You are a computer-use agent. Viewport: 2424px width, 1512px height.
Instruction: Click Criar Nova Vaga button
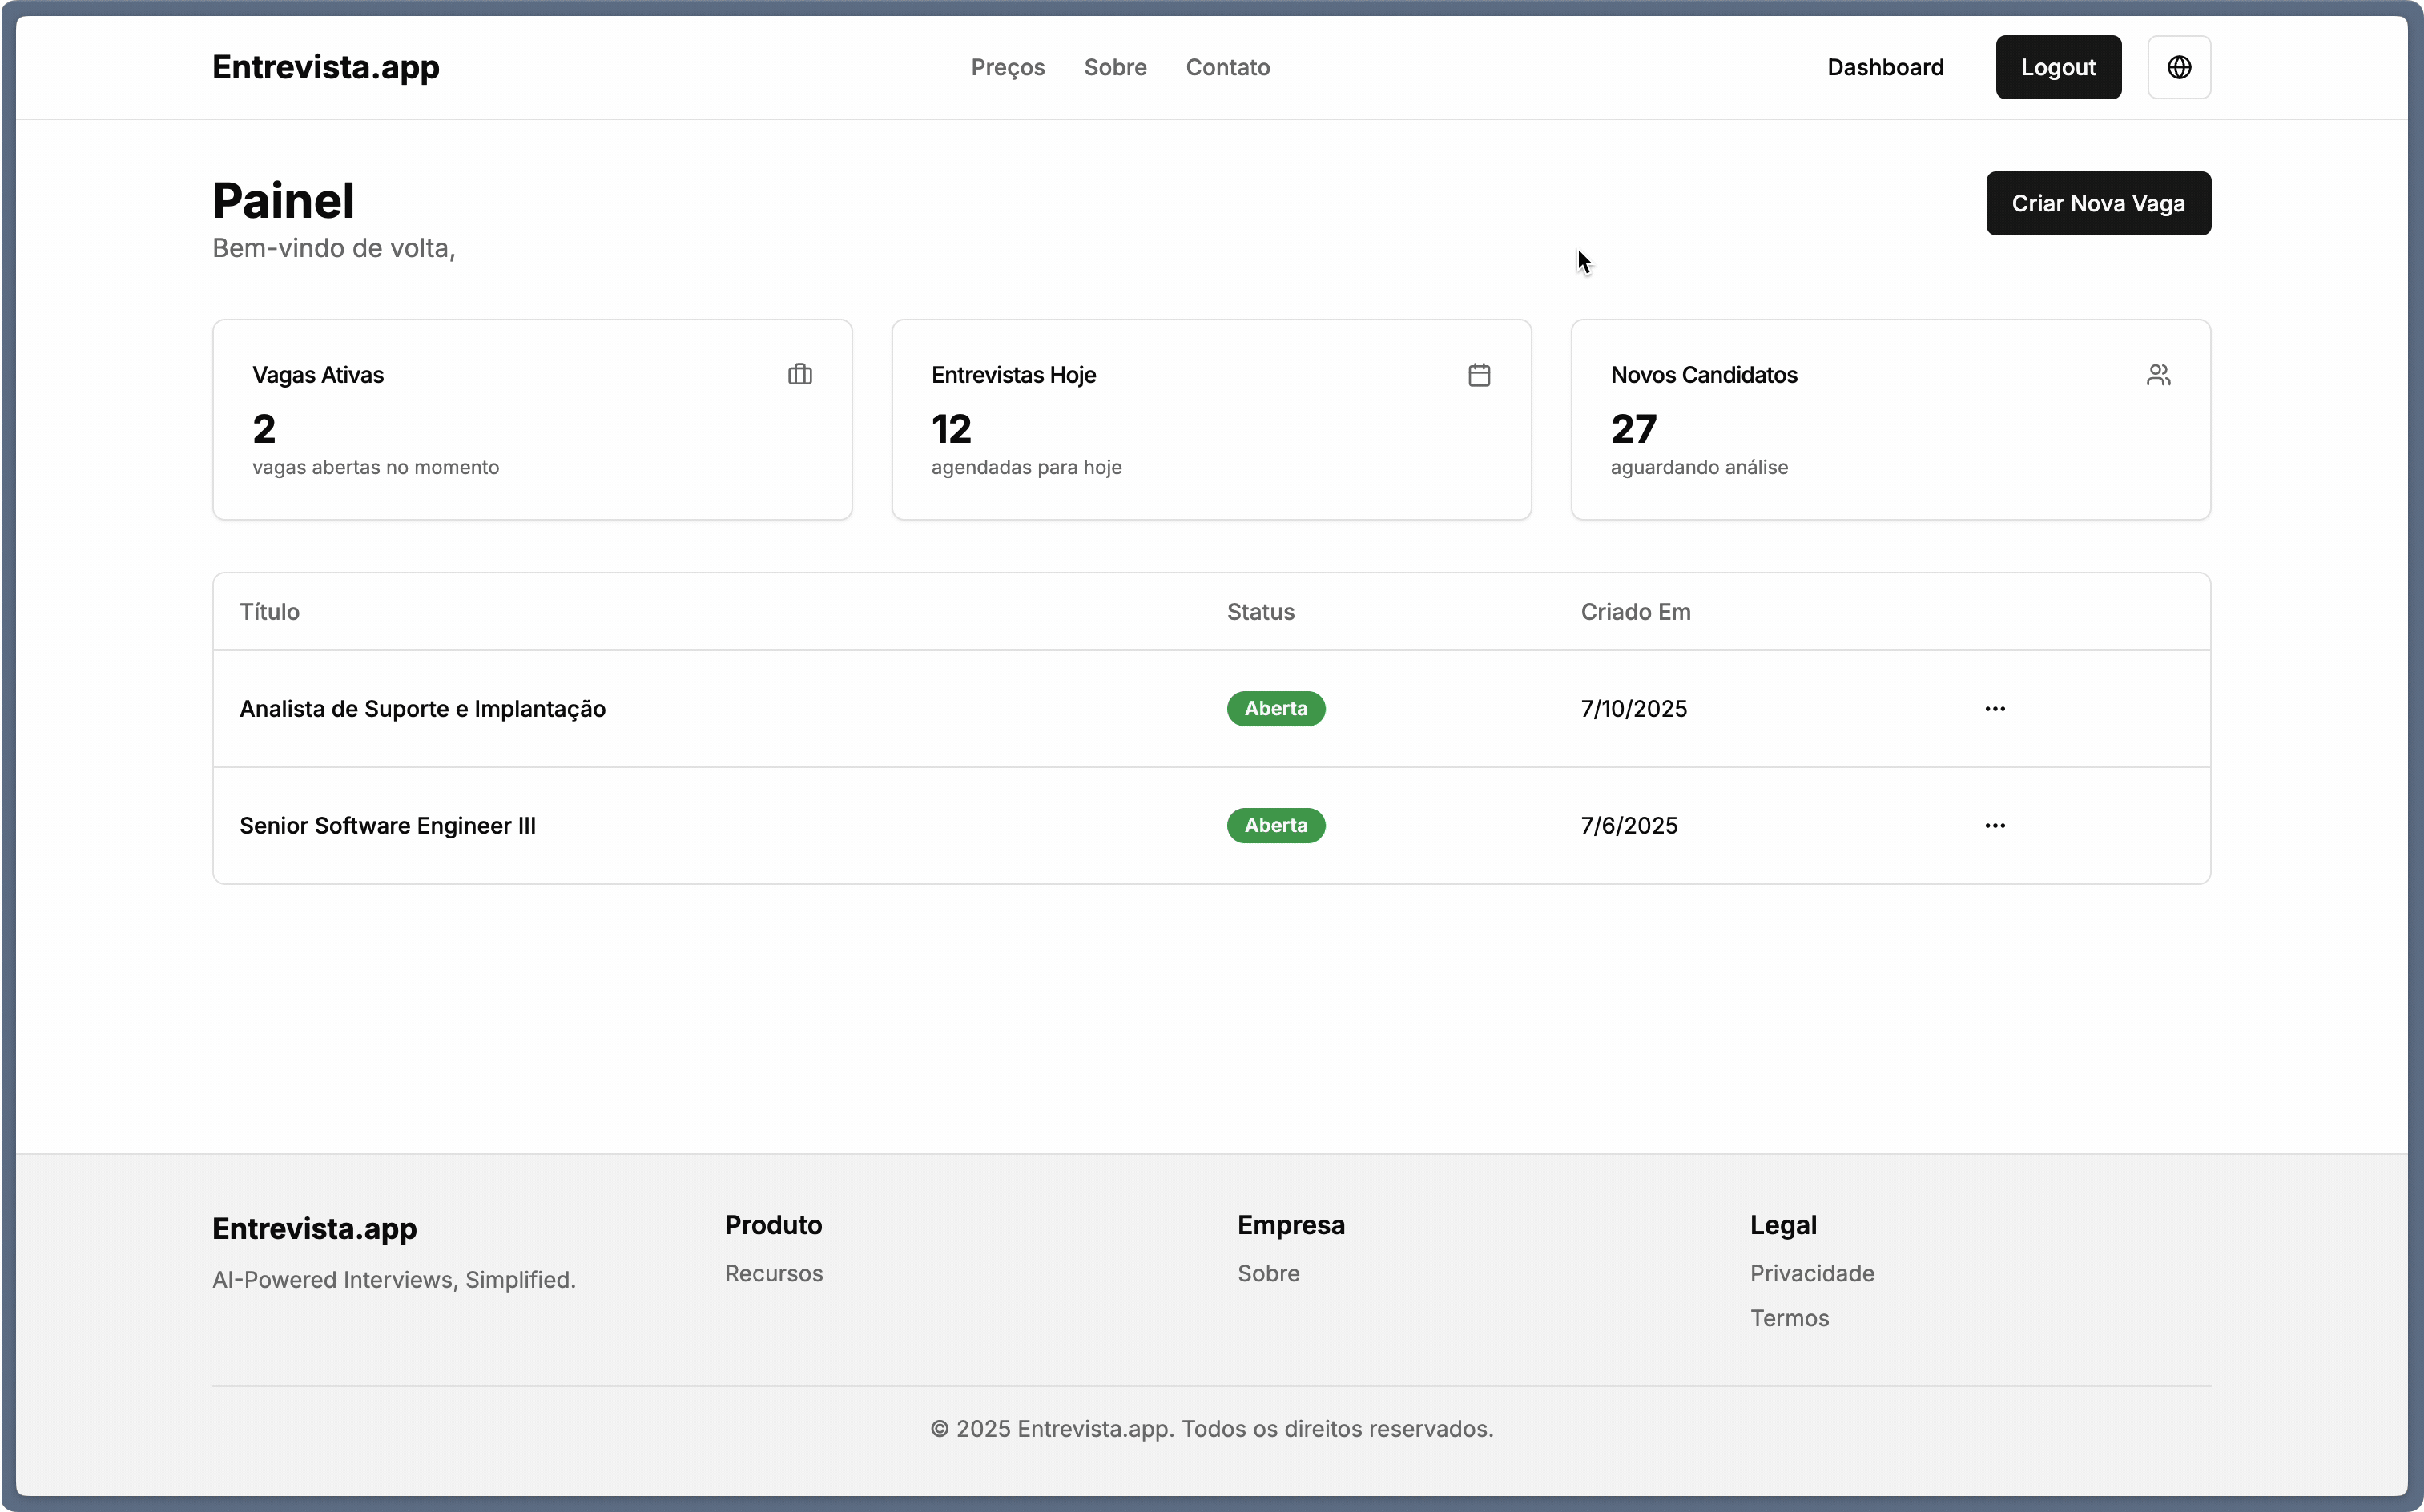2098,204
